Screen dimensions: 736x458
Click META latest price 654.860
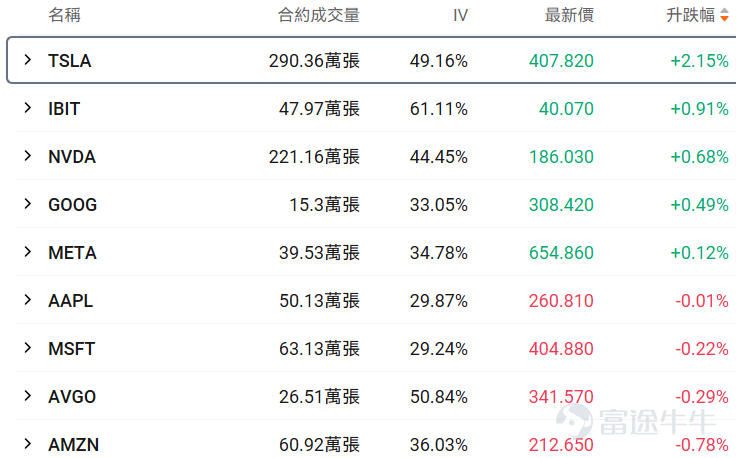click(561, 253)
